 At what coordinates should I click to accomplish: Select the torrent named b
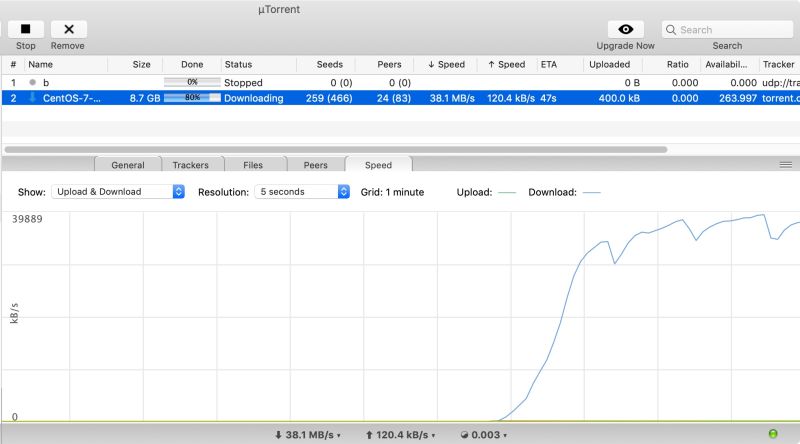point(46,83)
